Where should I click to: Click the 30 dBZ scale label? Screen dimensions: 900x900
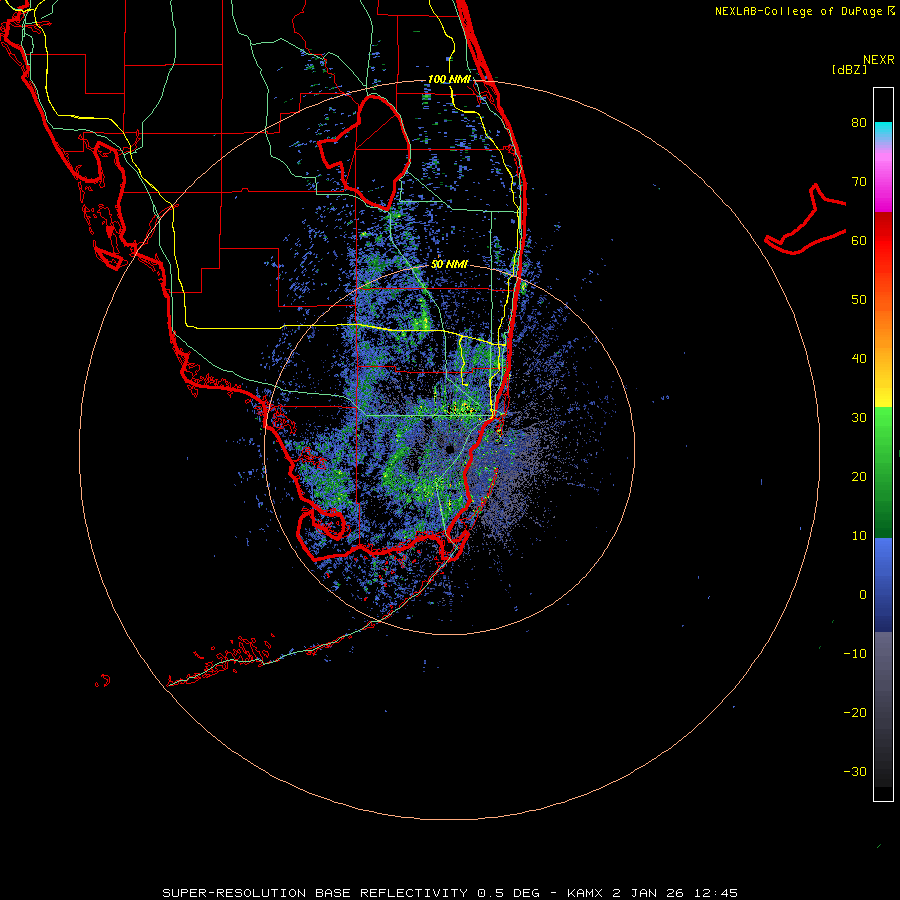pyautogui.click(x=859, y=418)
